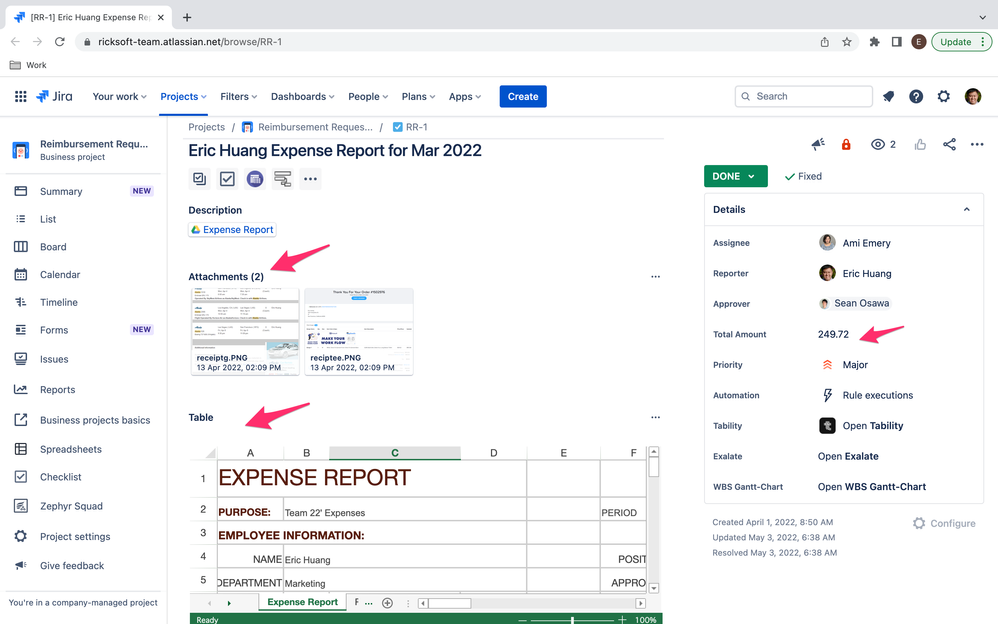
Task: Open the Jira app switcher grid
Action: [x=20, y=96]
